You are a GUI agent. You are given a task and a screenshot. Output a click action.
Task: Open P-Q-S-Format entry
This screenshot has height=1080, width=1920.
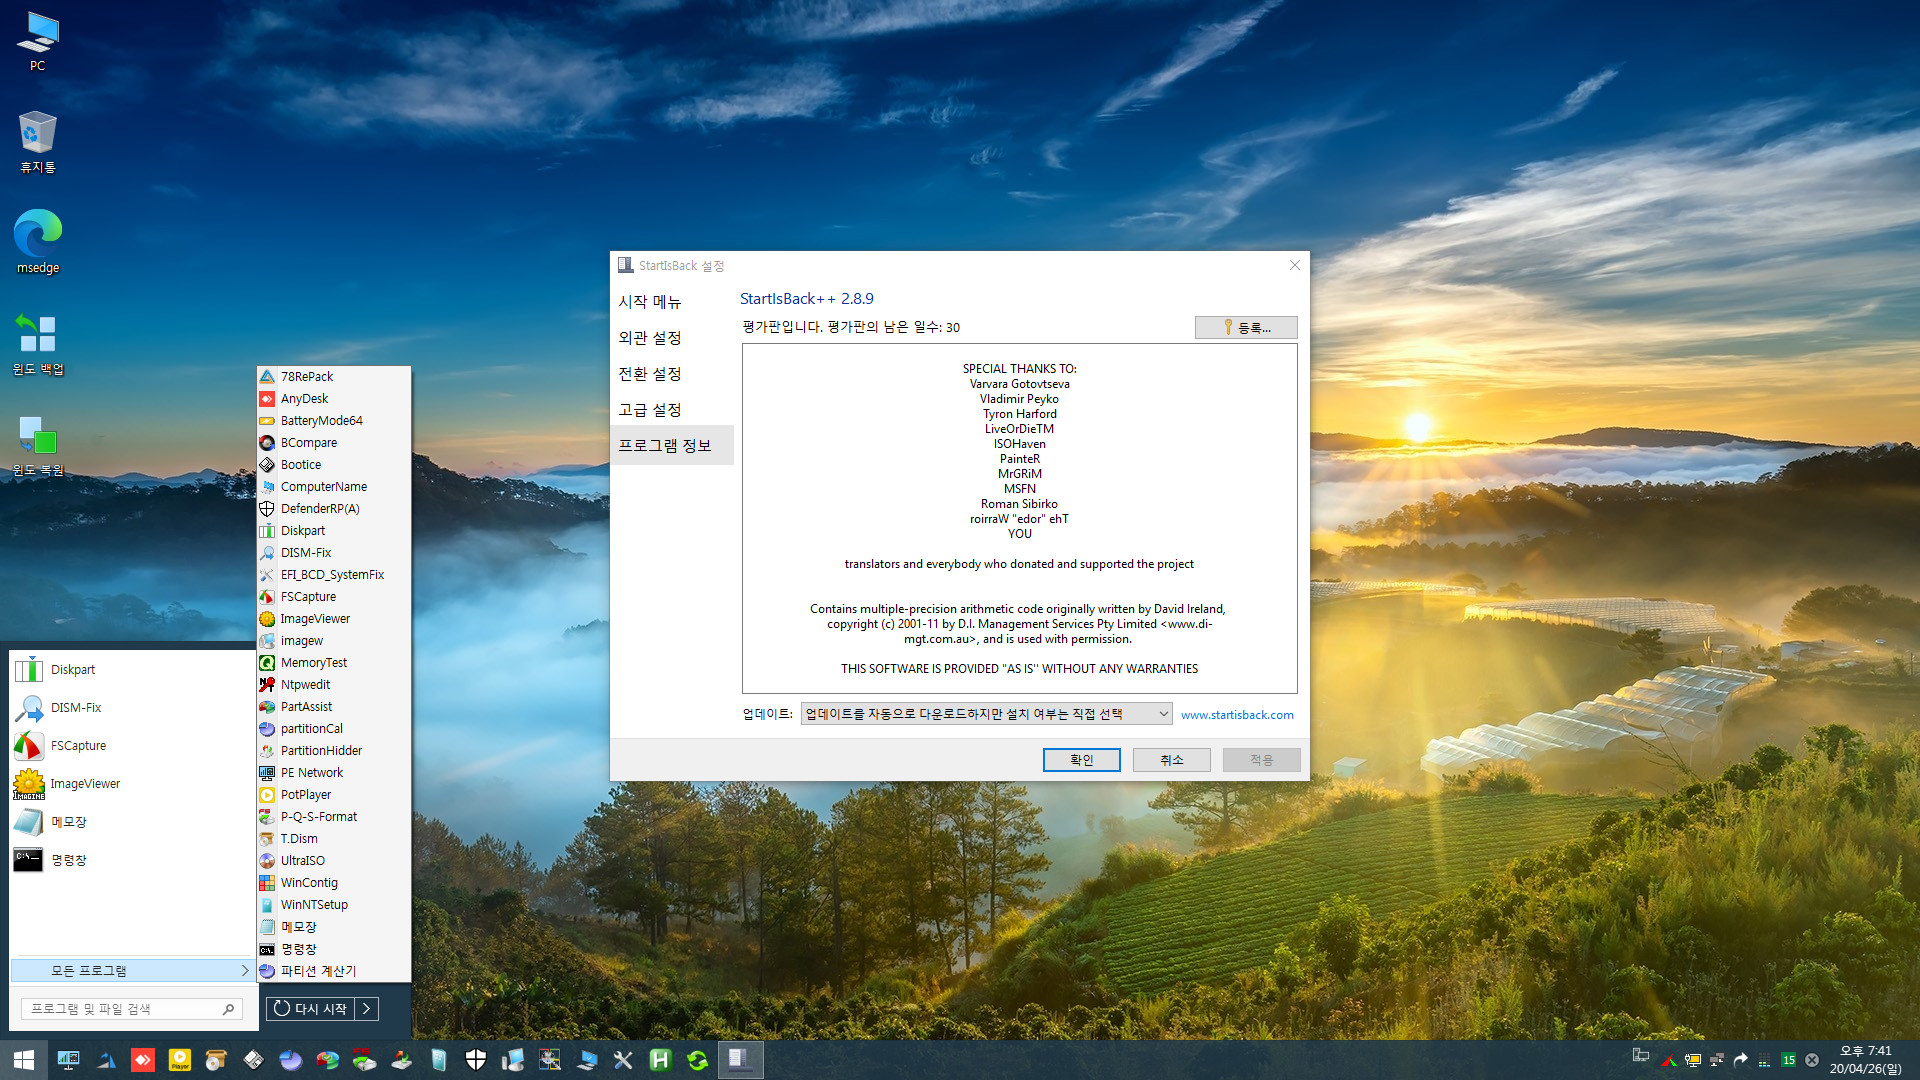(x=334, y=817)
